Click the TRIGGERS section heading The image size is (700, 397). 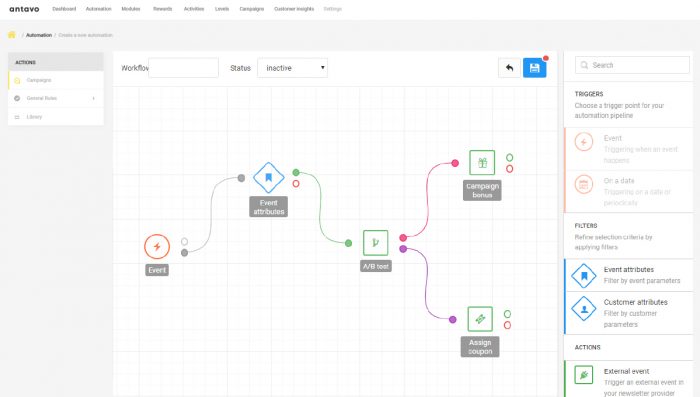pyautogui.click(x=589, y=94)
